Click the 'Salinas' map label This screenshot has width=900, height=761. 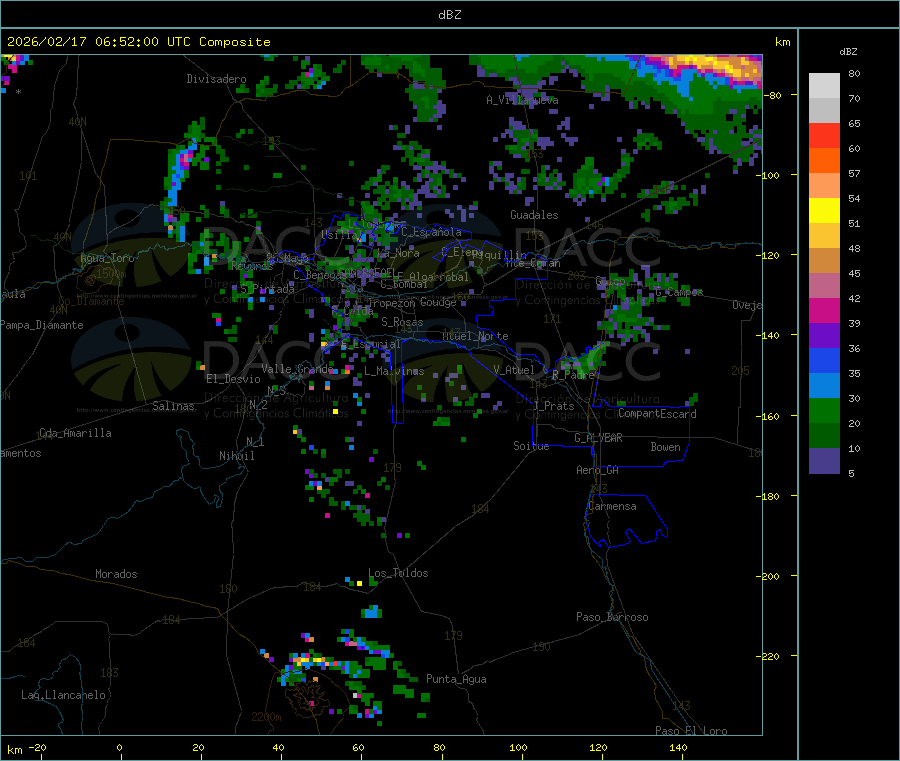point(173,406)
